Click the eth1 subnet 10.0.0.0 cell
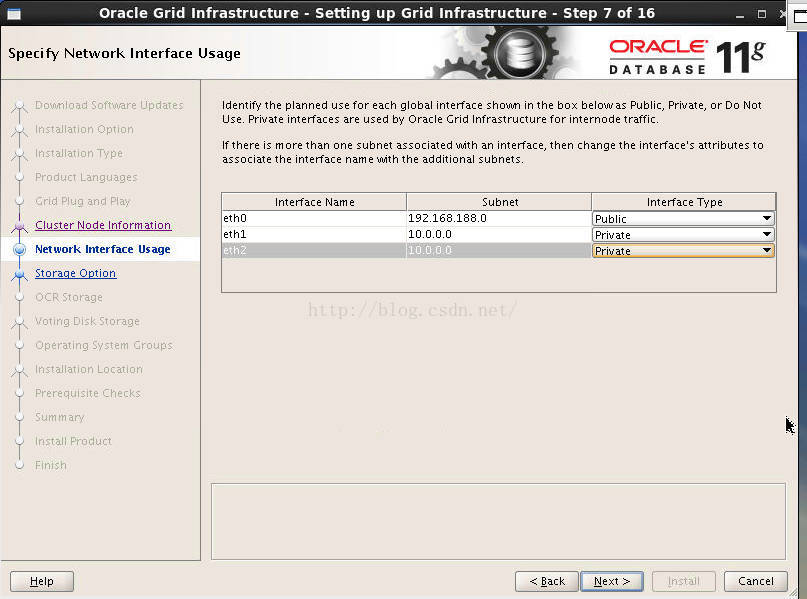The image size is (807, 599). (499, 234)
